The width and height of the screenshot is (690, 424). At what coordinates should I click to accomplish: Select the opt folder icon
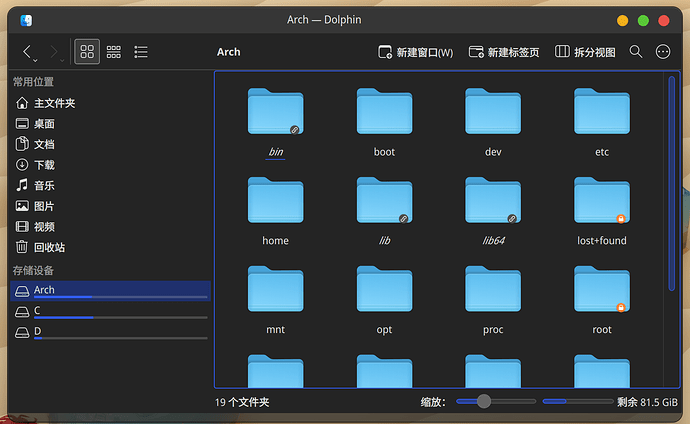point(384,289)
